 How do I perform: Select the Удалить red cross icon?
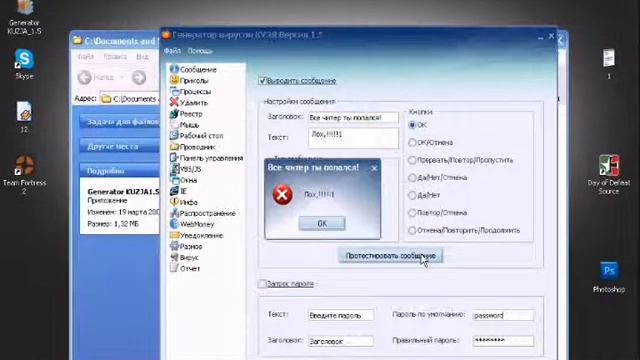point(174,102)
